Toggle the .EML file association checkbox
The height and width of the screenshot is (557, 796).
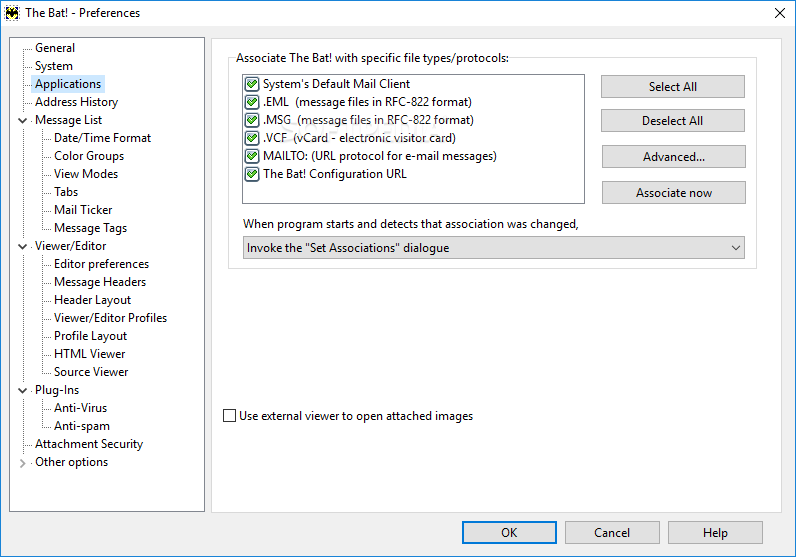[252, 102]
